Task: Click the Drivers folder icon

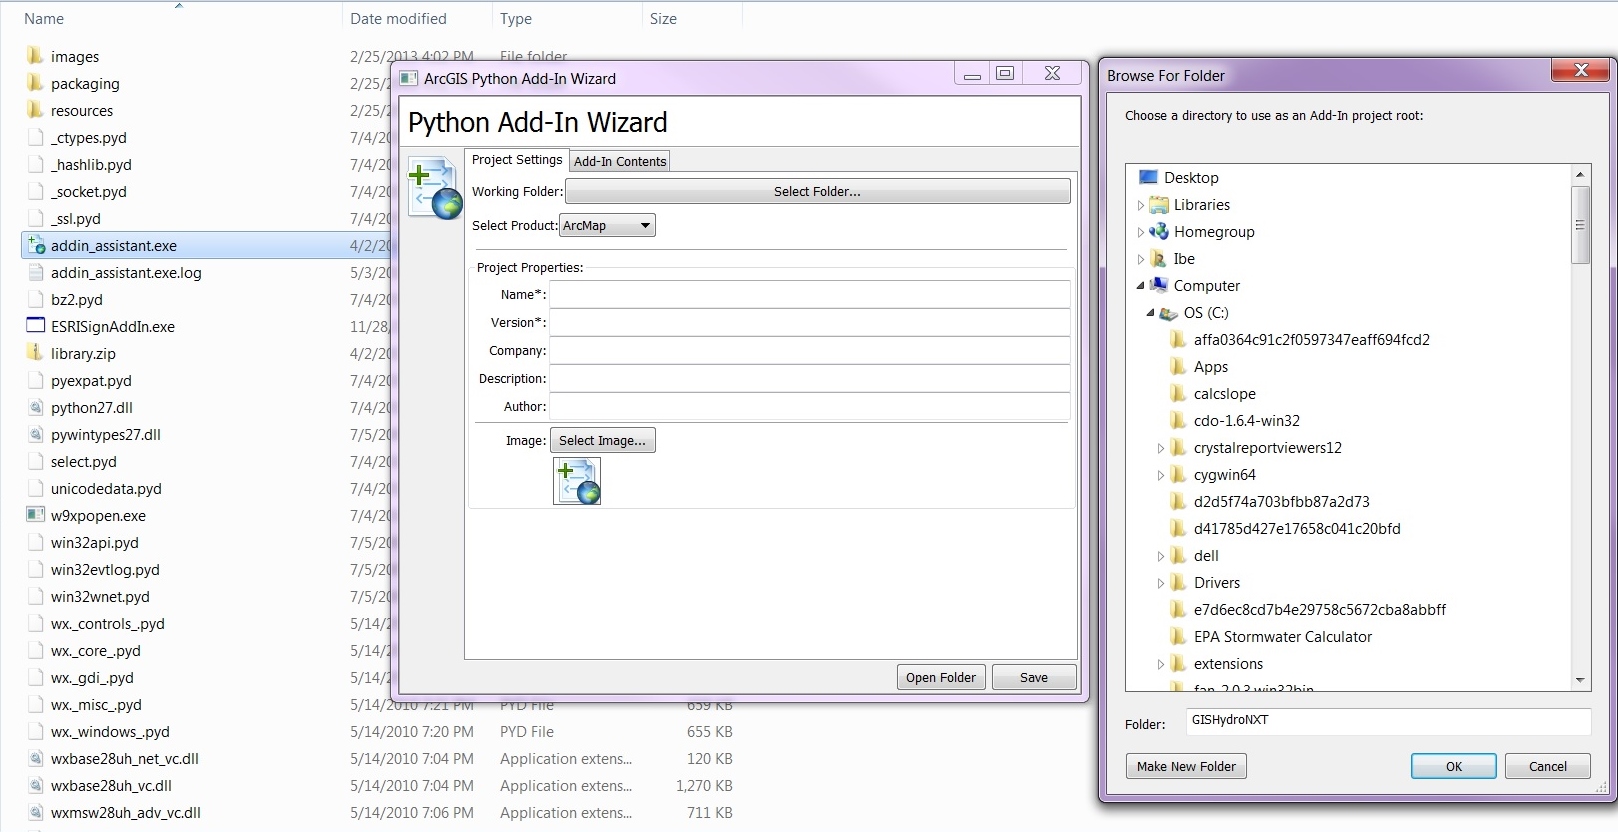Action: (x=1178, y=582)
